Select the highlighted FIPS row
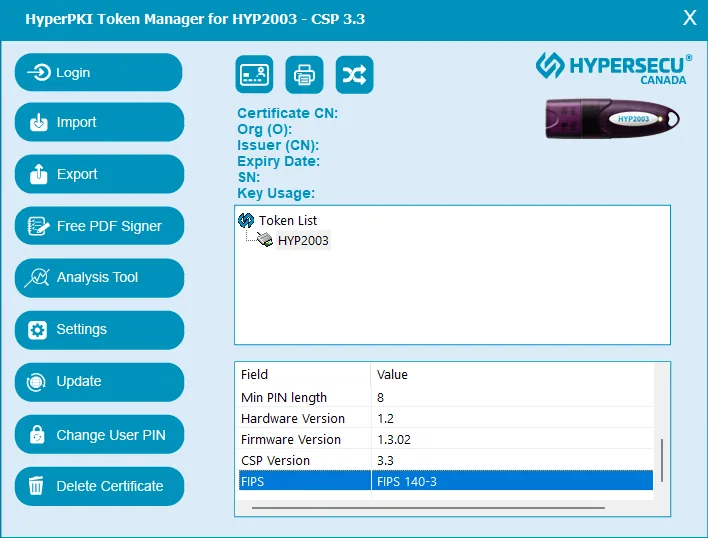Image resolution: width=708 pixels, height=538 pixels. coord(446,481)
